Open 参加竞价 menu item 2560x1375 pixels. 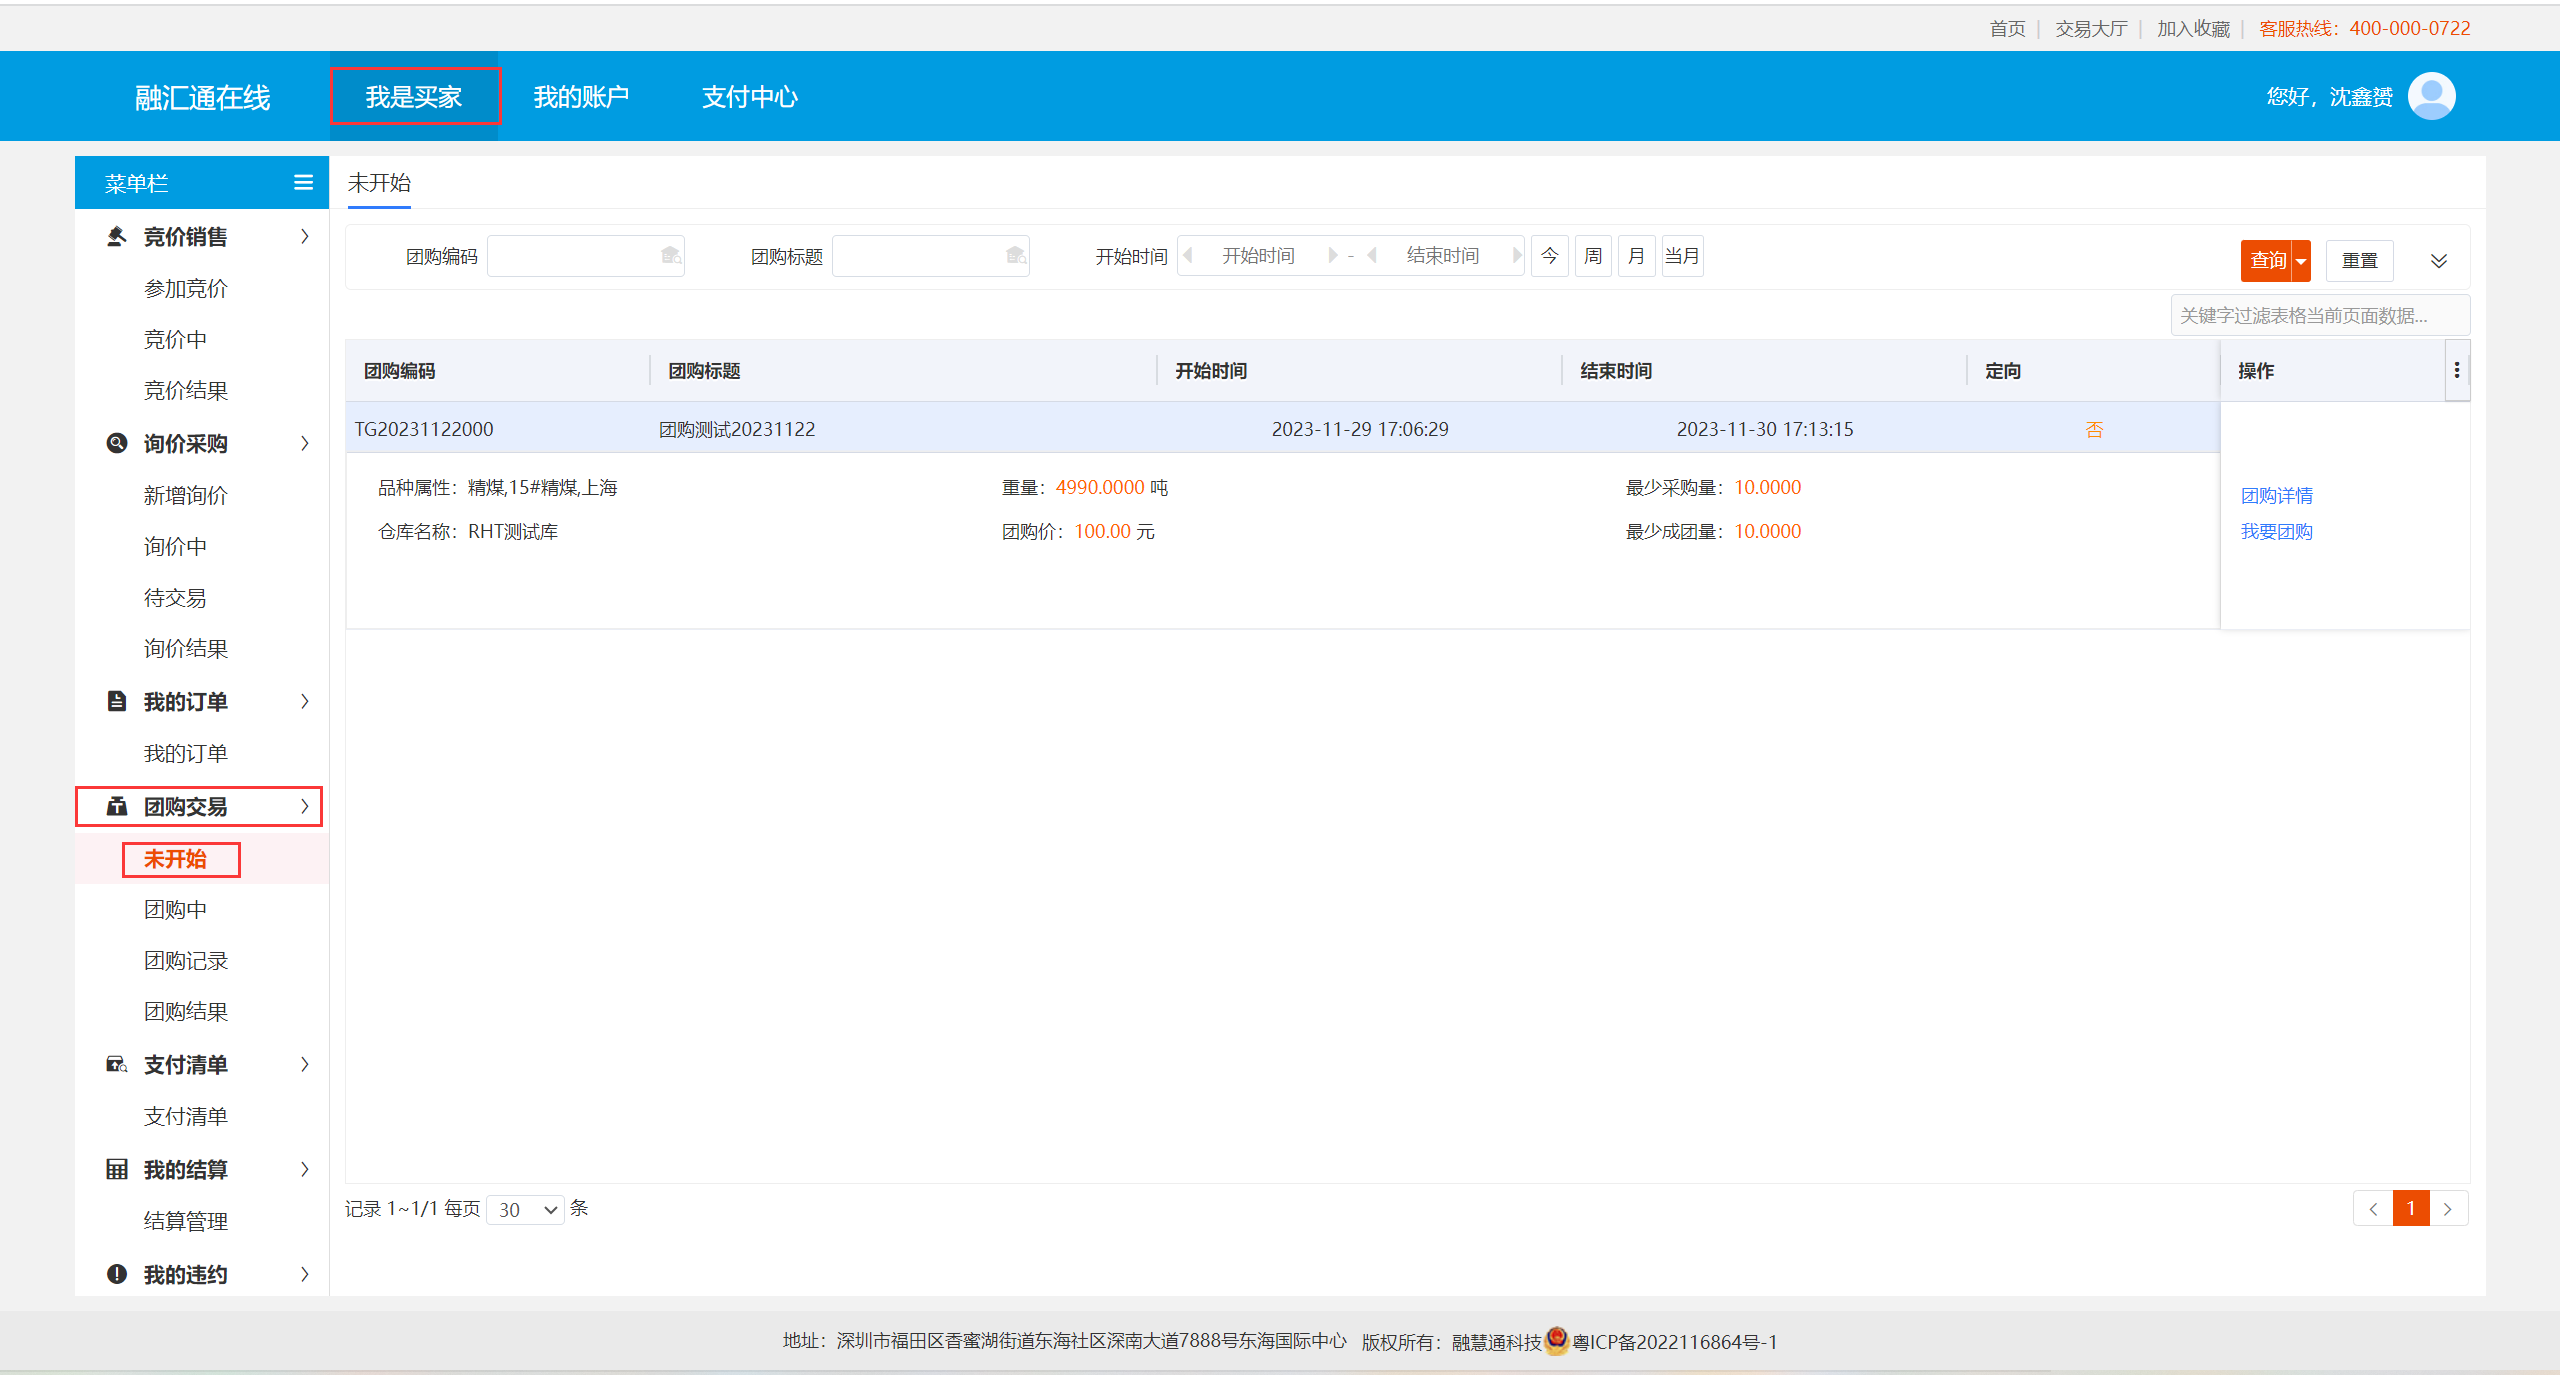point(186,289)
